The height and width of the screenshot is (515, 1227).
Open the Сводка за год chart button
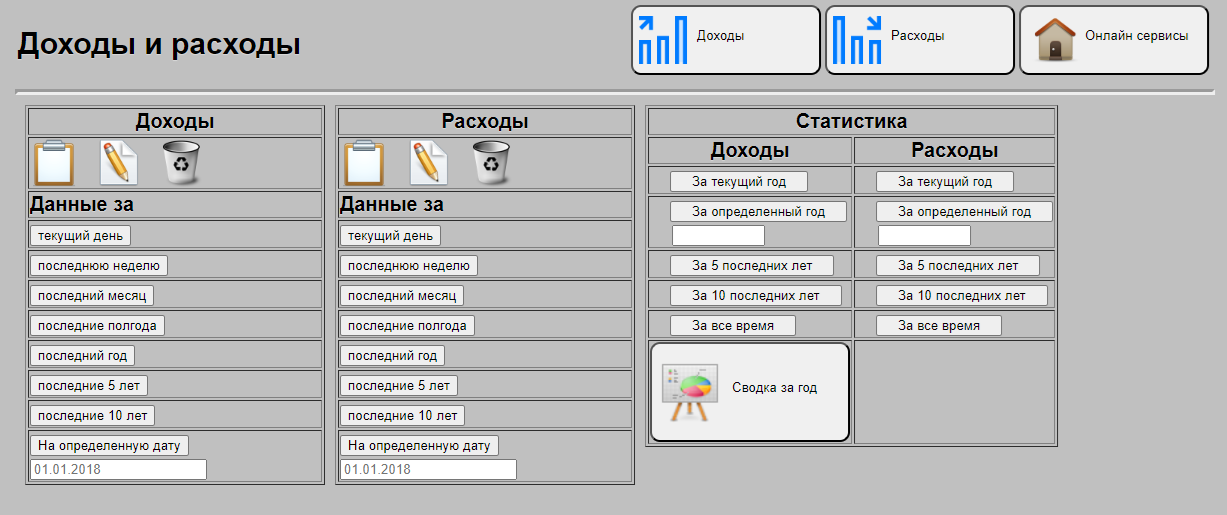[750, 392]
